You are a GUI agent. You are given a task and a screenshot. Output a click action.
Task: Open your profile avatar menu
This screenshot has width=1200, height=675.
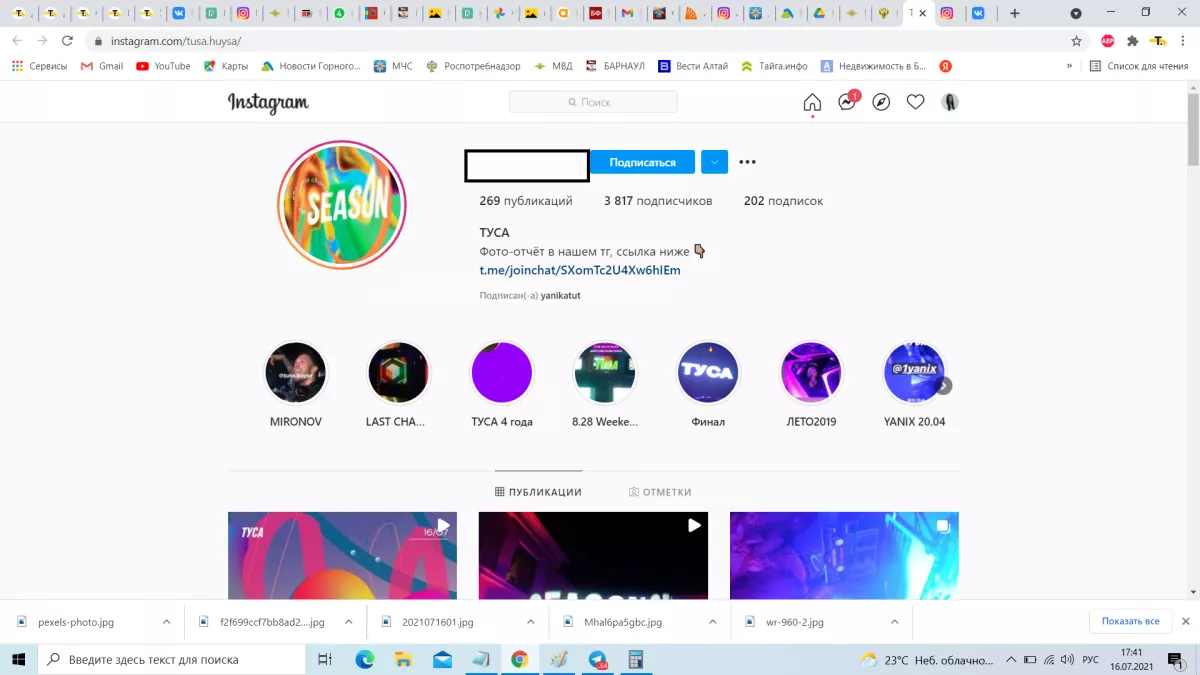950,102
